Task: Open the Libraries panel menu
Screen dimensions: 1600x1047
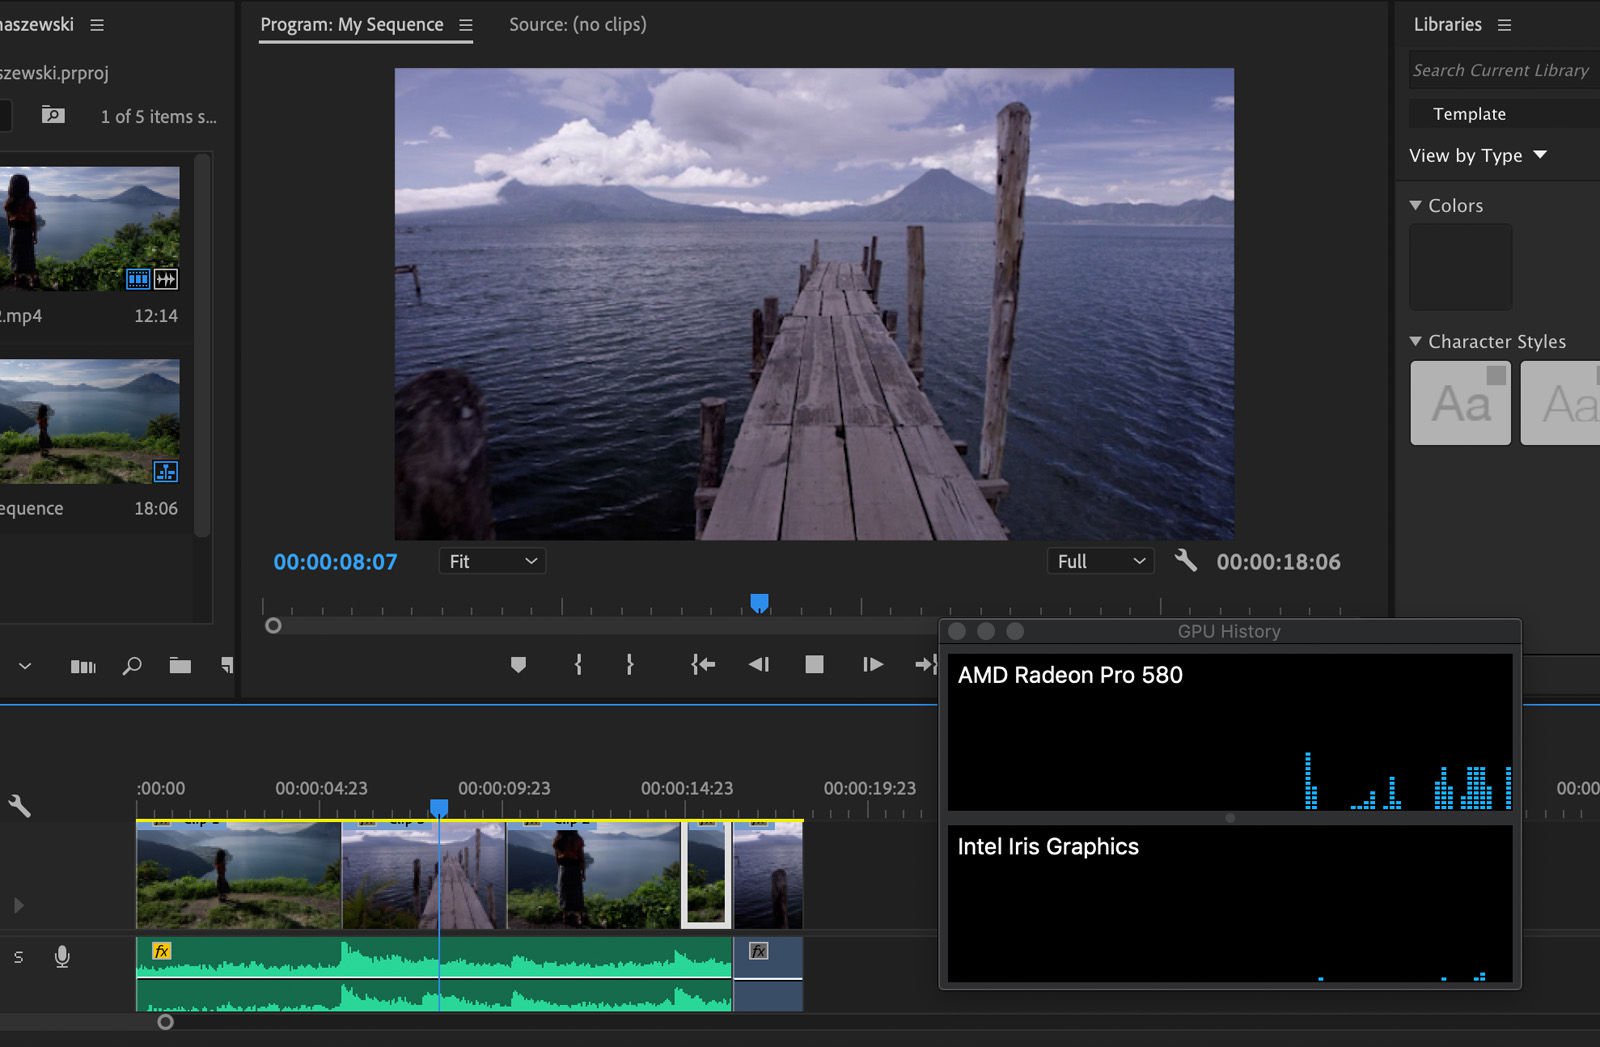Action: point(1504,24)
